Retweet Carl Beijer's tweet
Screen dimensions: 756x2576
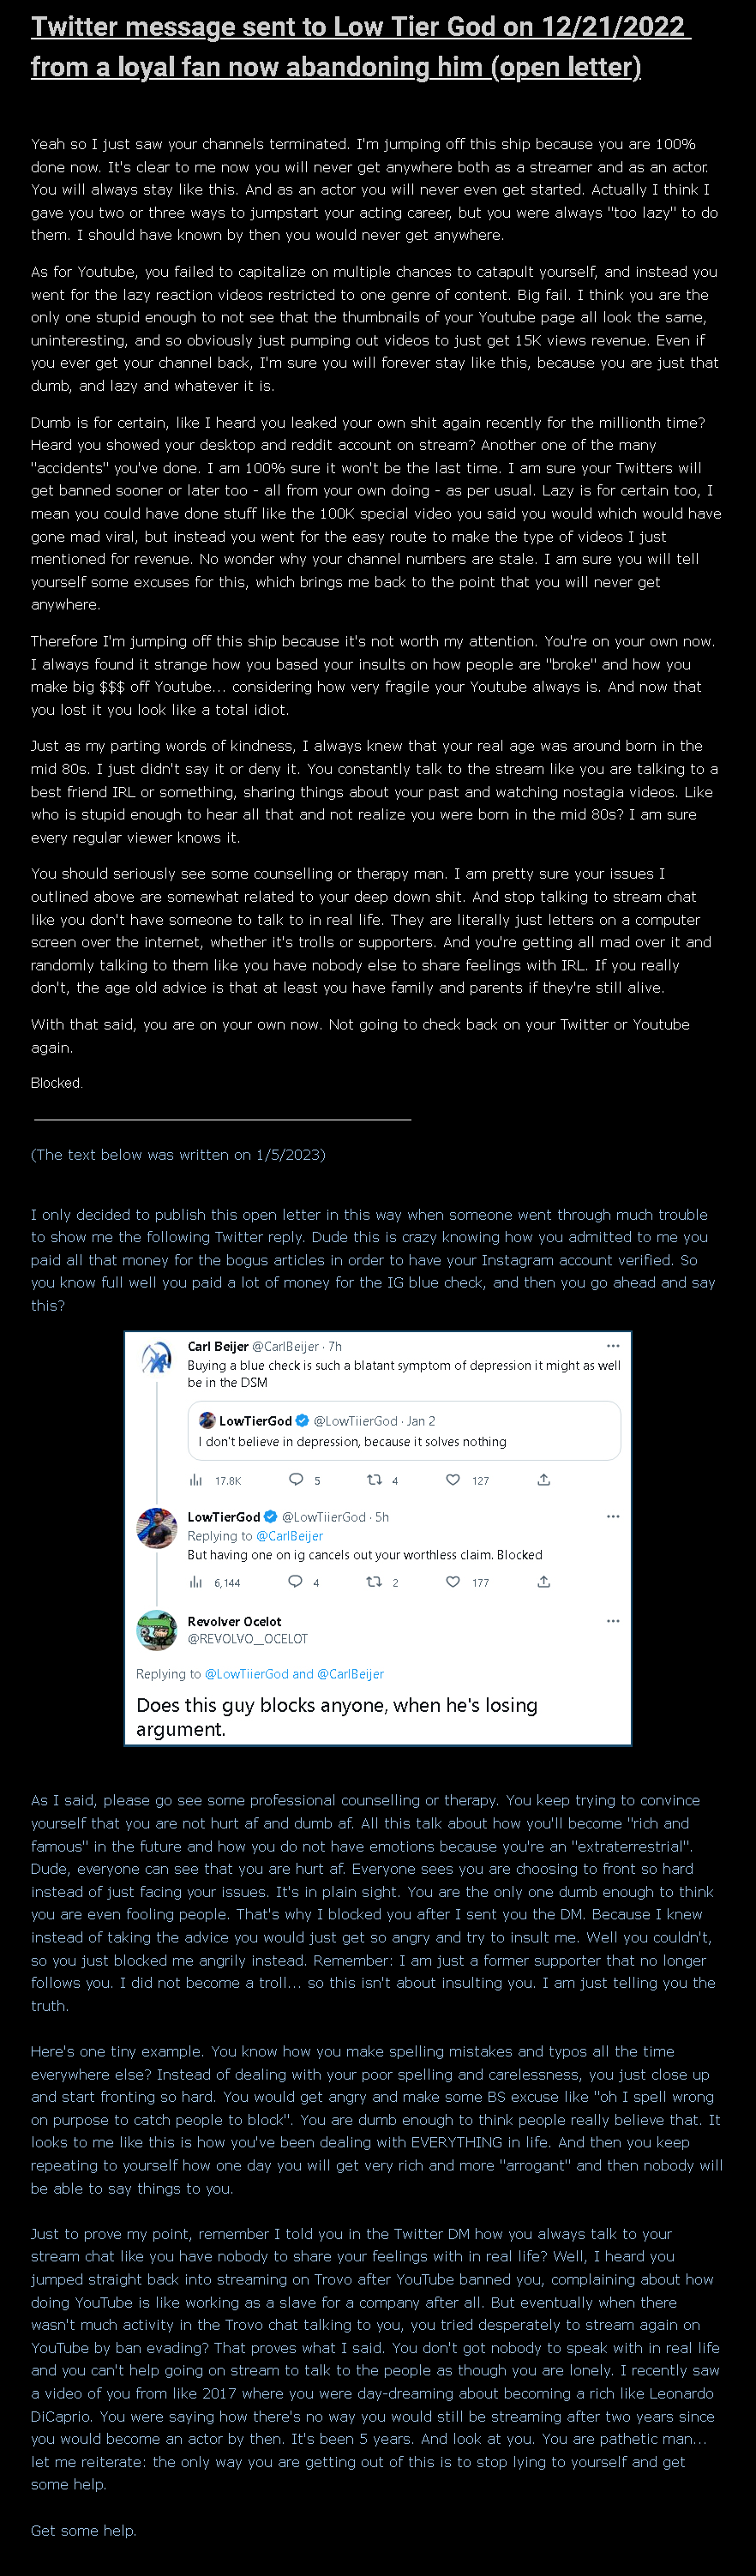(x=376, y=1480)
